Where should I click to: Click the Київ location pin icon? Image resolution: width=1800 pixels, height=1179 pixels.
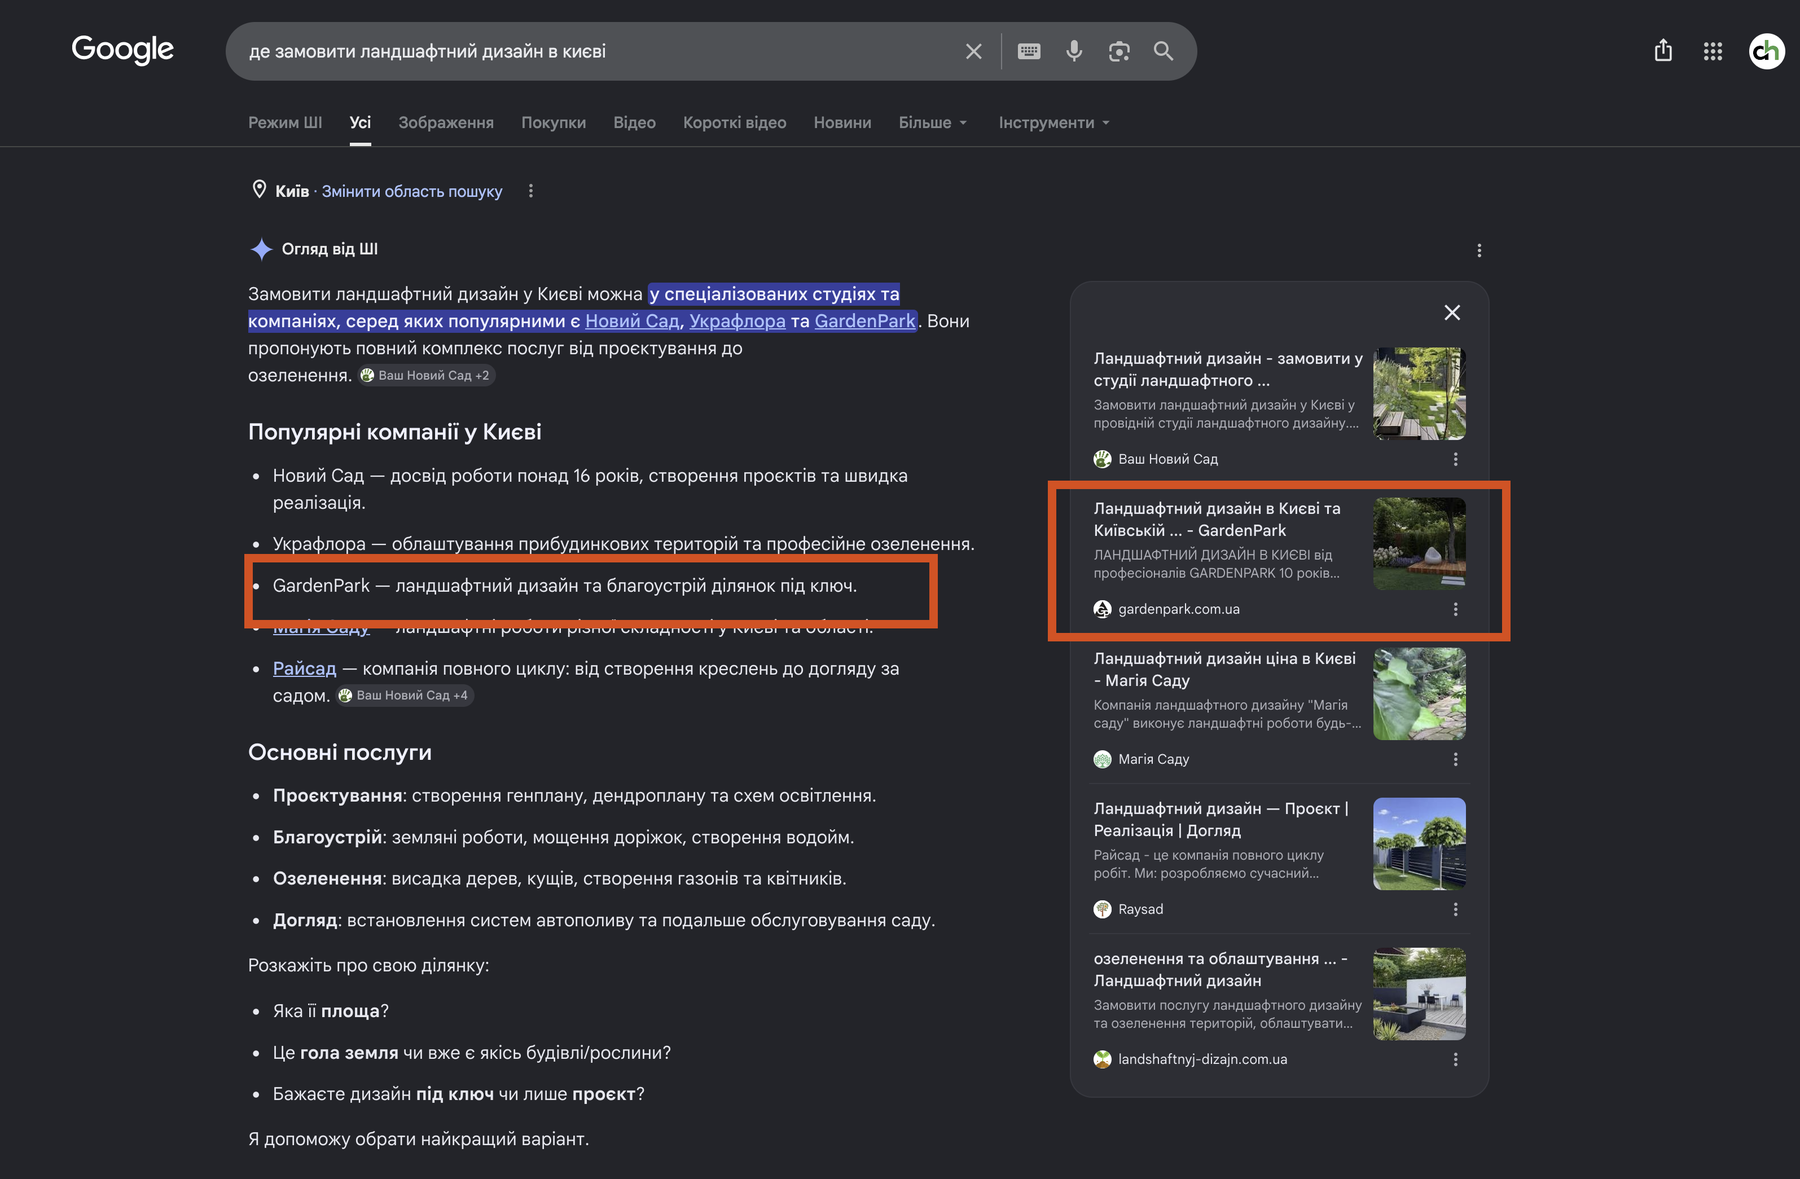pyautogui.click(x=259, y=189)
